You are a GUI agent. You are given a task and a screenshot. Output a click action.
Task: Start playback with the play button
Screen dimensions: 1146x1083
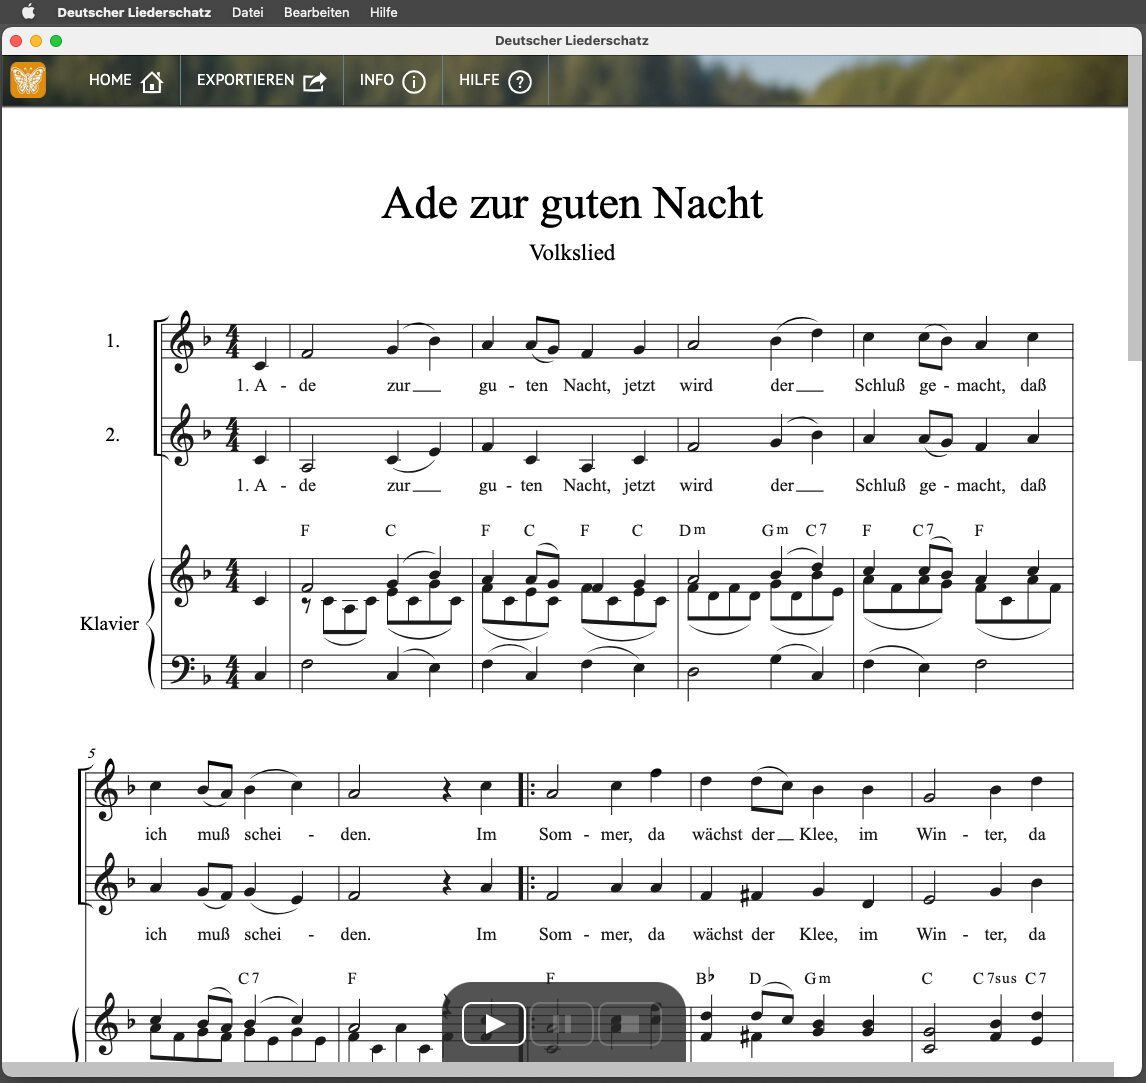(494, 1023)
